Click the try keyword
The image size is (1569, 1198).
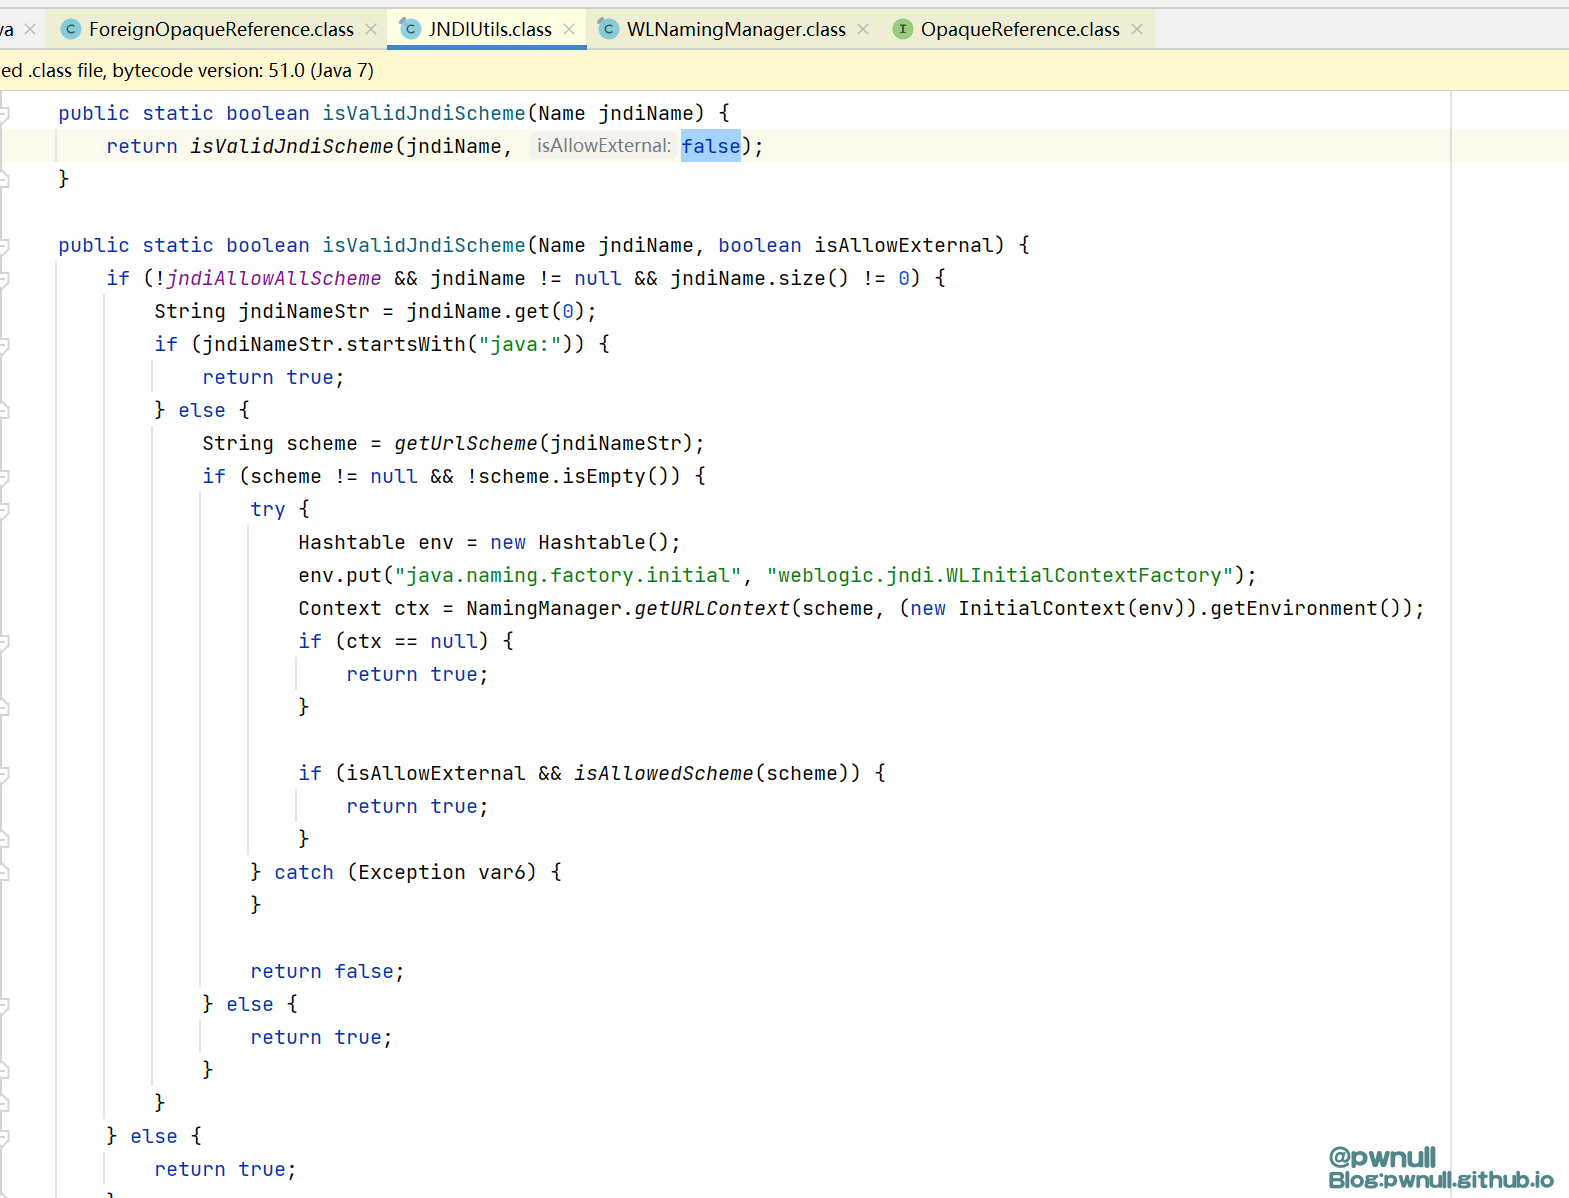click(268, 509)
